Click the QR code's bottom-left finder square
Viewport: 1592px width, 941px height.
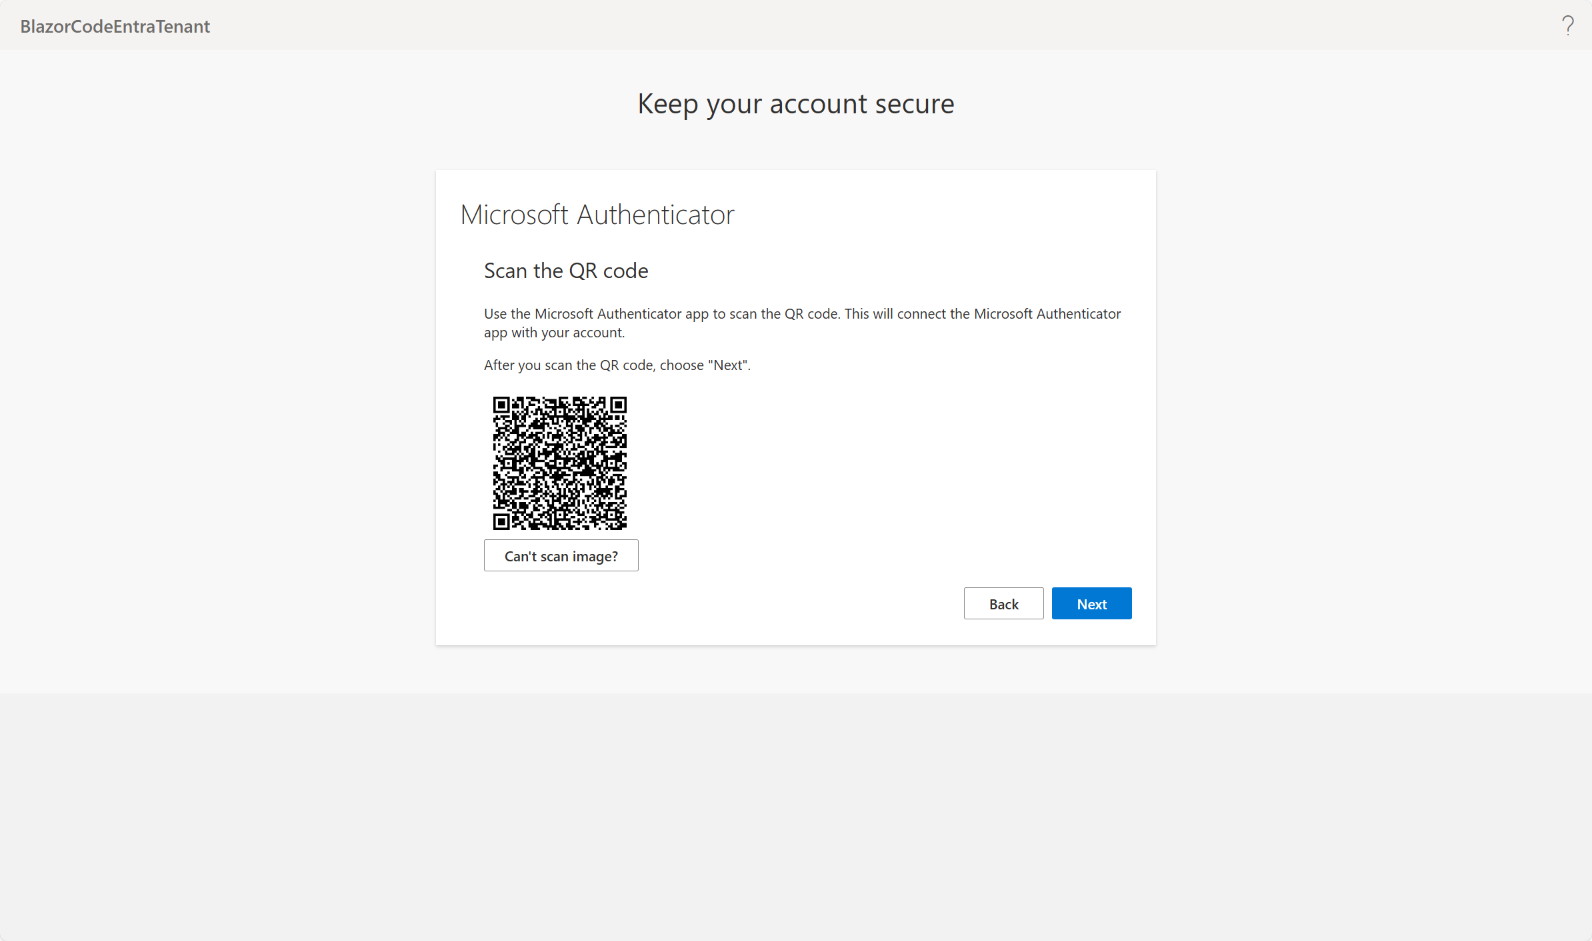click(502, 521)
